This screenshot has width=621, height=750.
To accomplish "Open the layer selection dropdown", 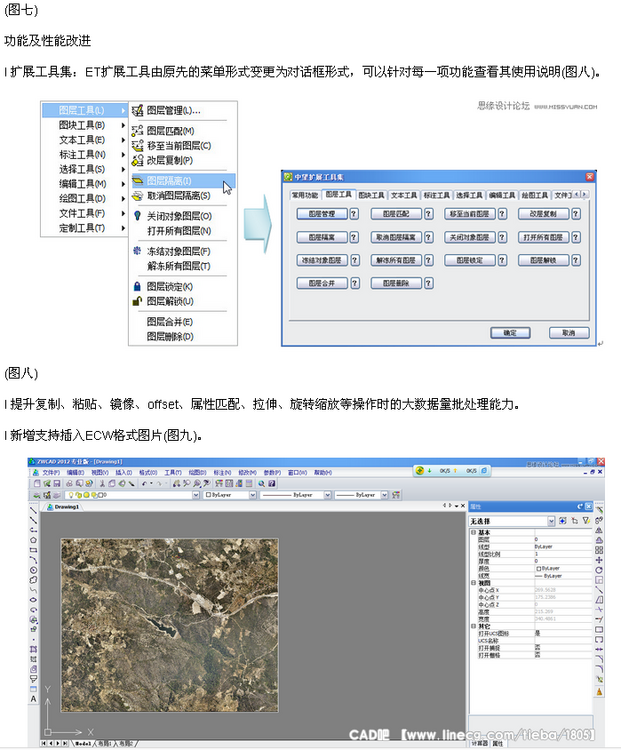I will [196, 495].
